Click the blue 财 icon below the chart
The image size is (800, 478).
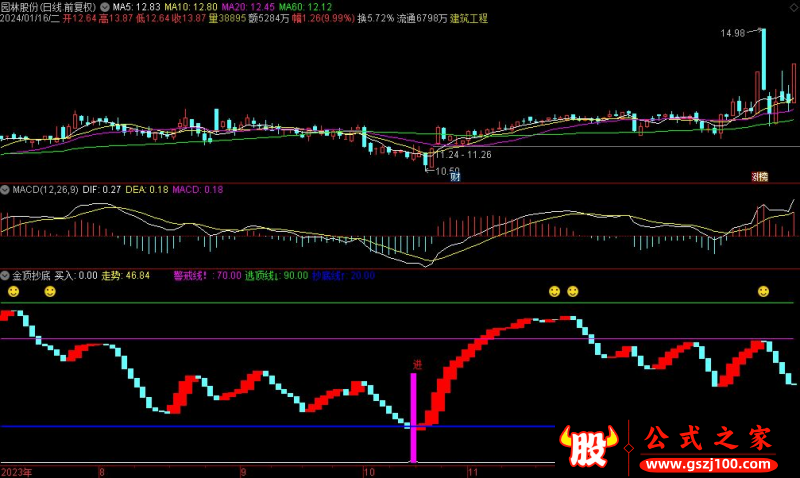[455, 177]
